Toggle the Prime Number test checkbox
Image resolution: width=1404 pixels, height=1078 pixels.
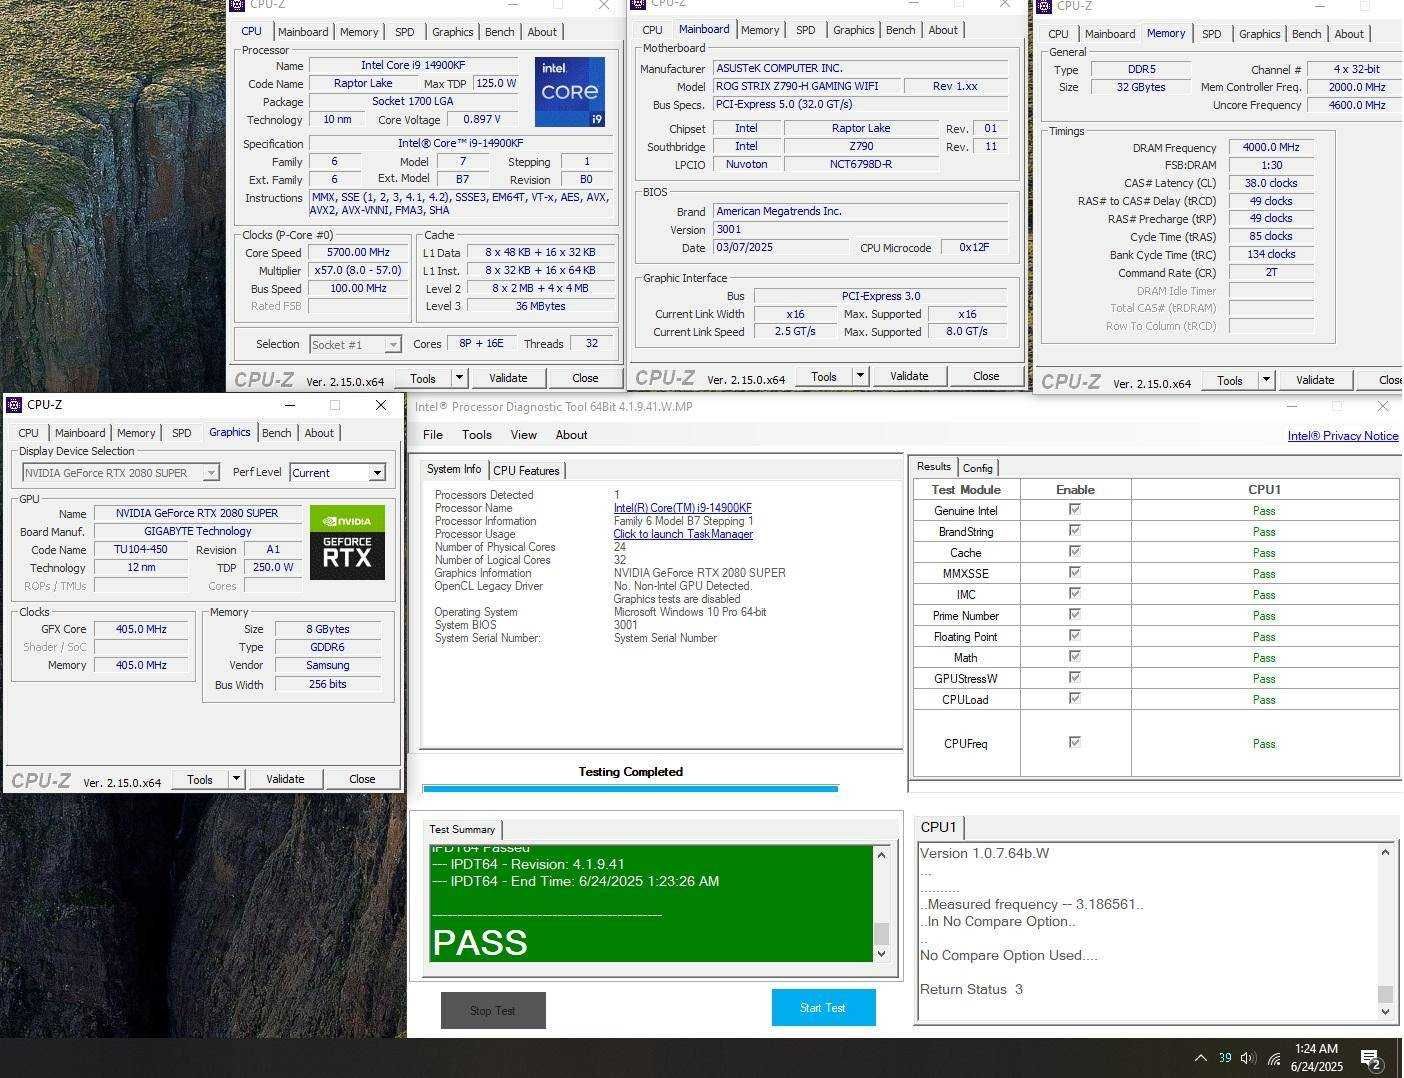pyautogui.click(x=1075, y=615)
